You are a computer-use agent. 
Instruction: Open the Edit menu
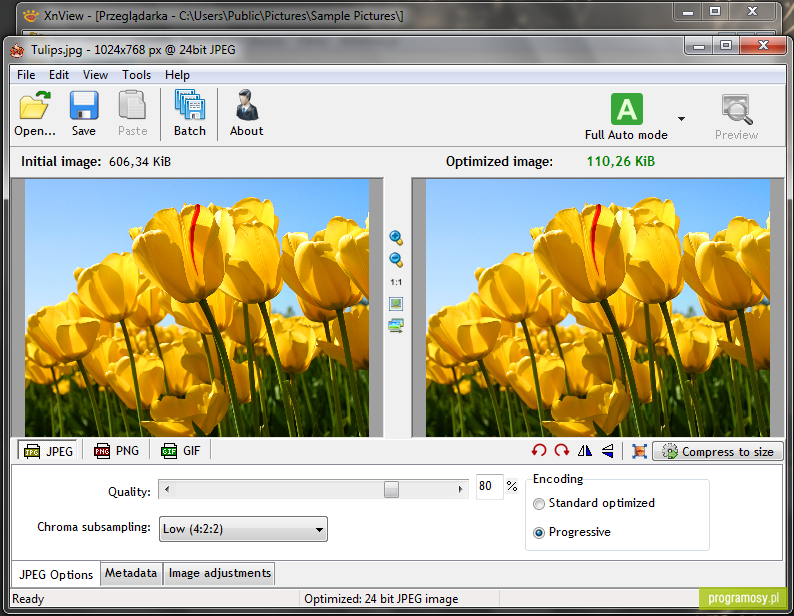[59, 75]
